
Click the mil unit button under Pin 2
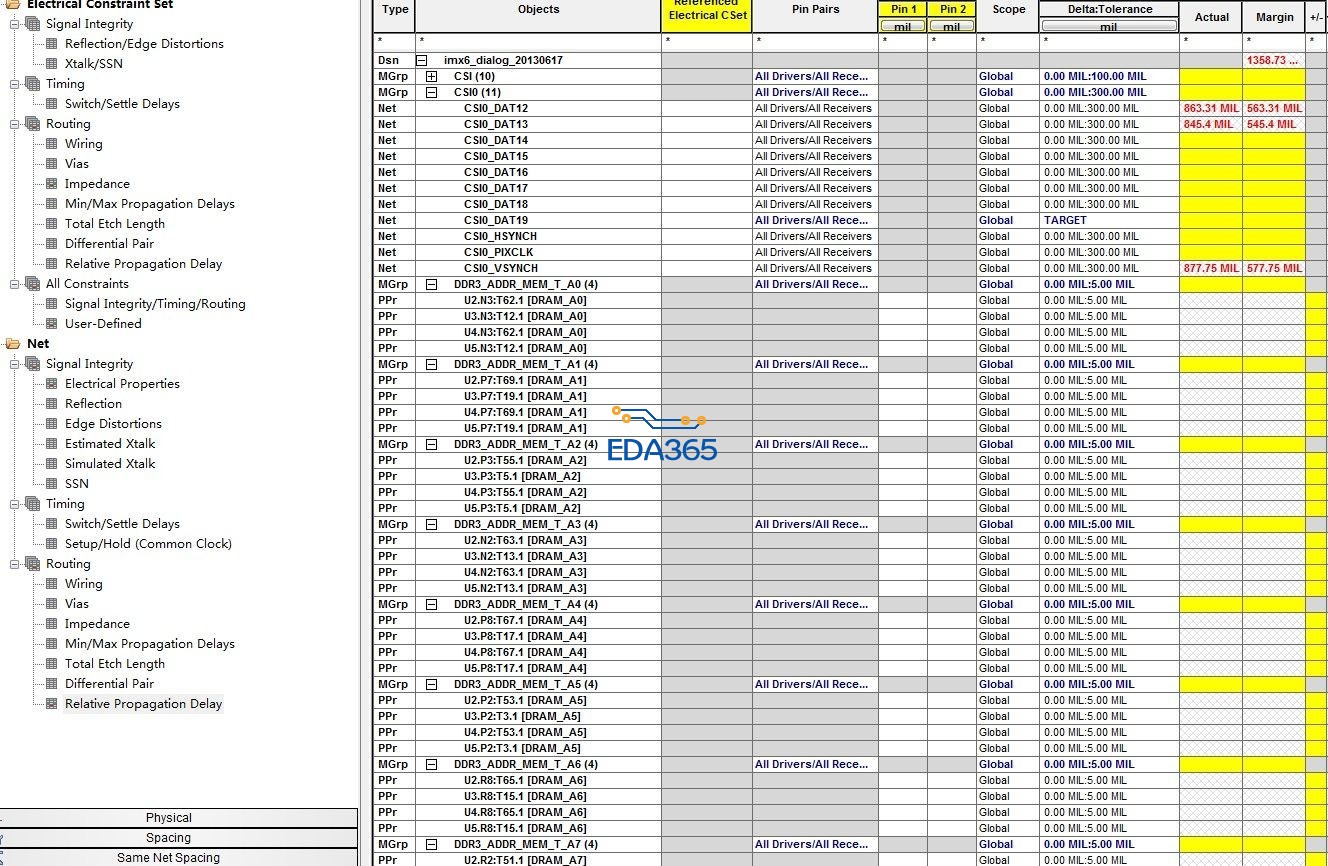952,26
